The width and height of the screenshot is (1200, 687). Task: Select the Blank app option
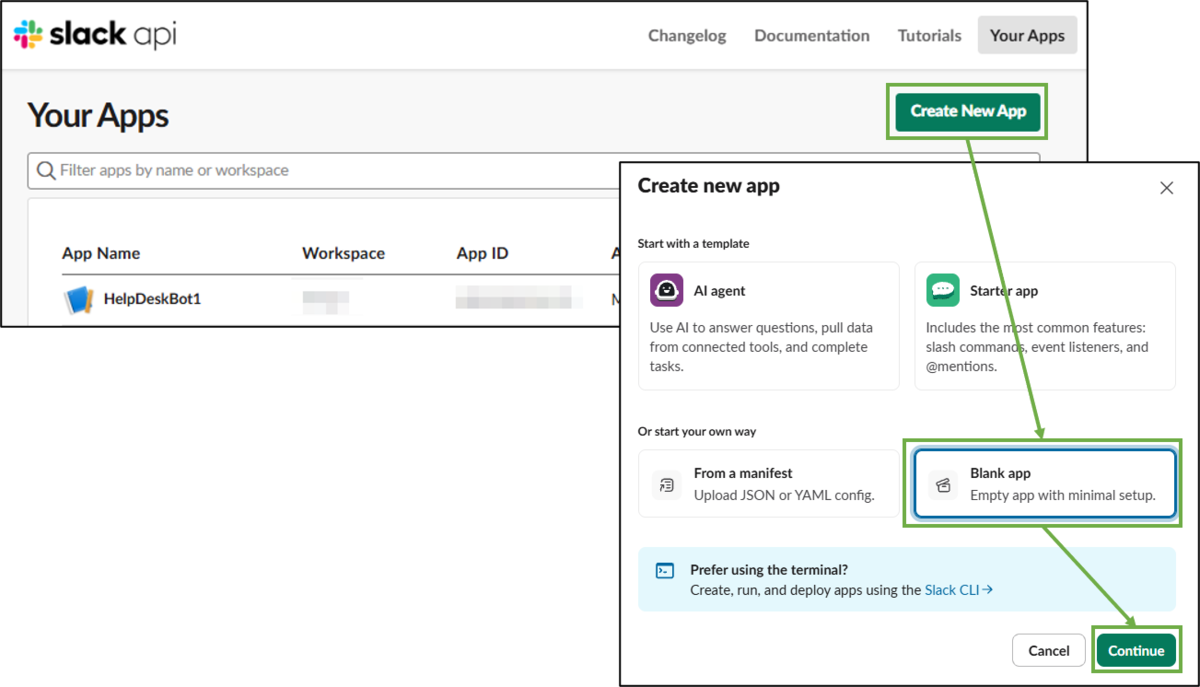[x=1044, y=483]
